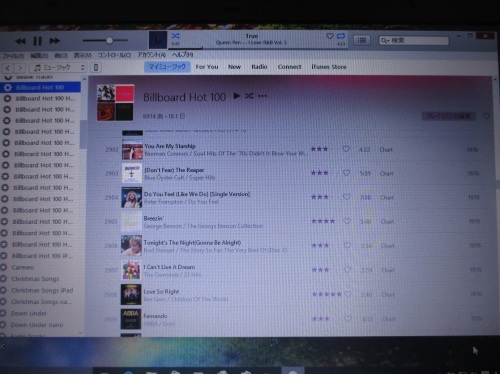500x374 pixels.
Task: Click the Fernando ABBA album thumbnail
Action: click(x=131, y=319)
